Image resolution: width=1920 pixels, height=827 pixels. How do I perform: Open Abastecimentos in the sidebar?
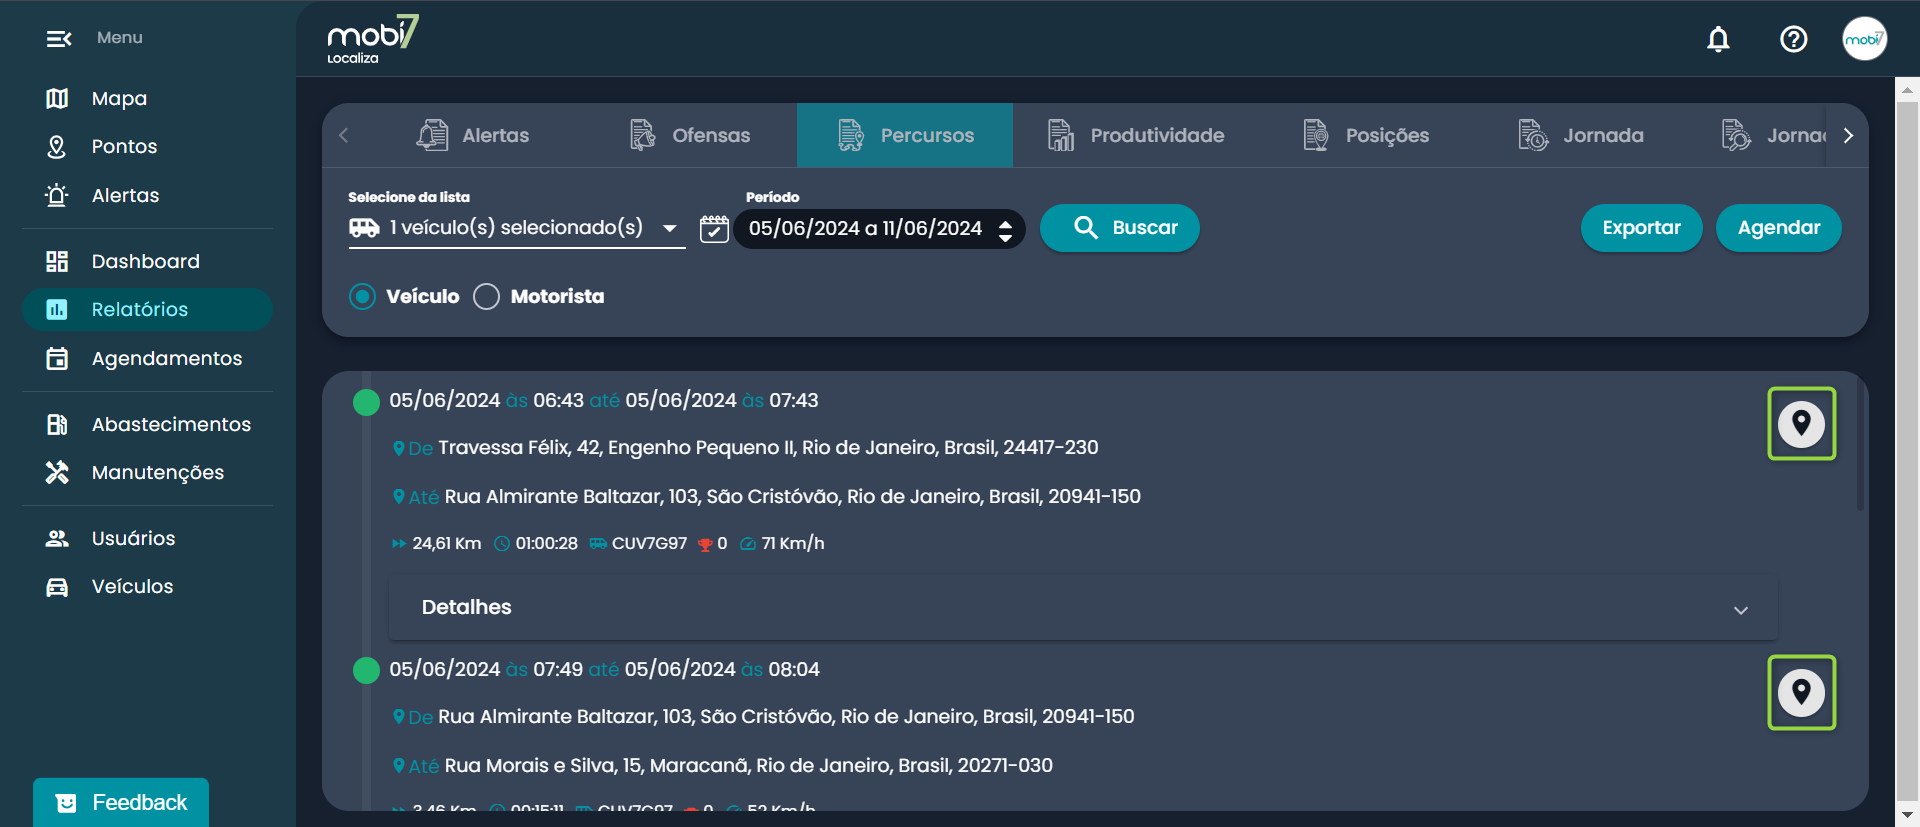tap(170, 424)
